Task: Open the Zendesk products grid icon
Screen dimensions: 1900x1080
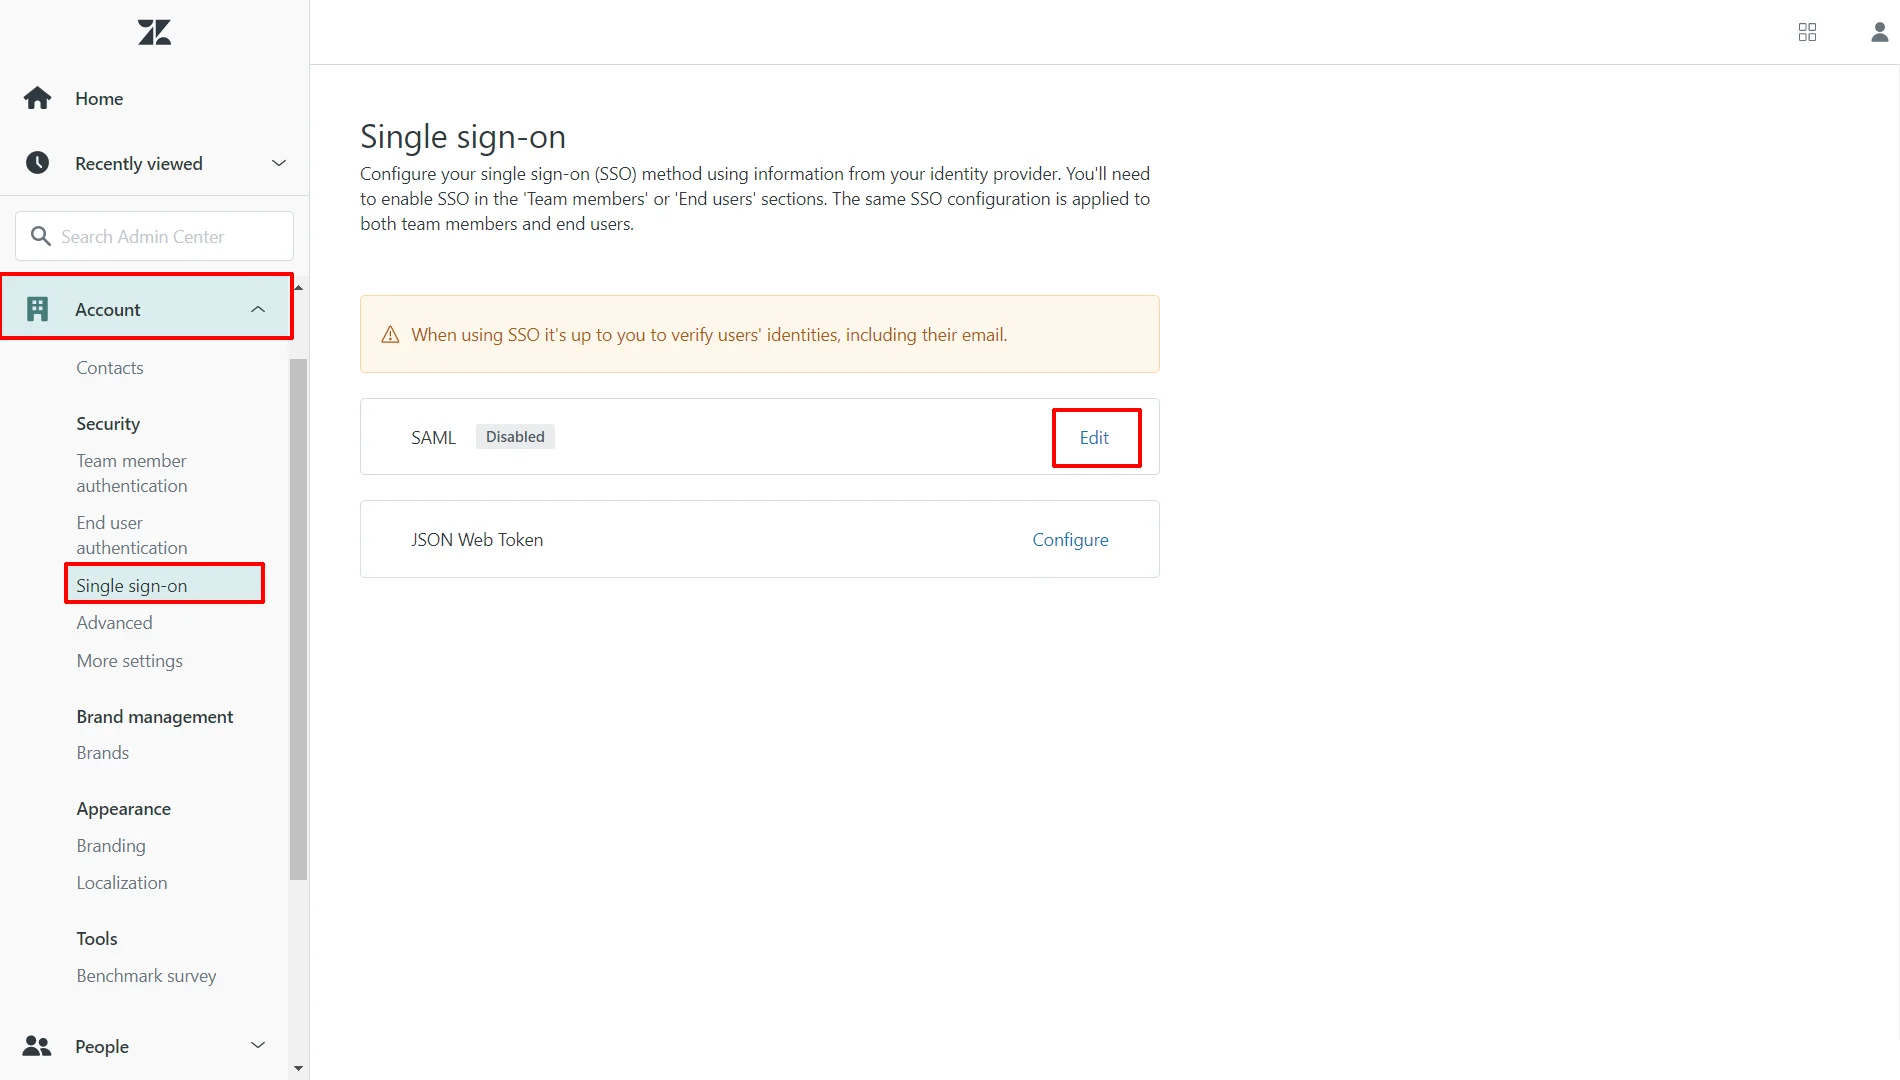Action: pyautogui.click(x=1807, y=31)
